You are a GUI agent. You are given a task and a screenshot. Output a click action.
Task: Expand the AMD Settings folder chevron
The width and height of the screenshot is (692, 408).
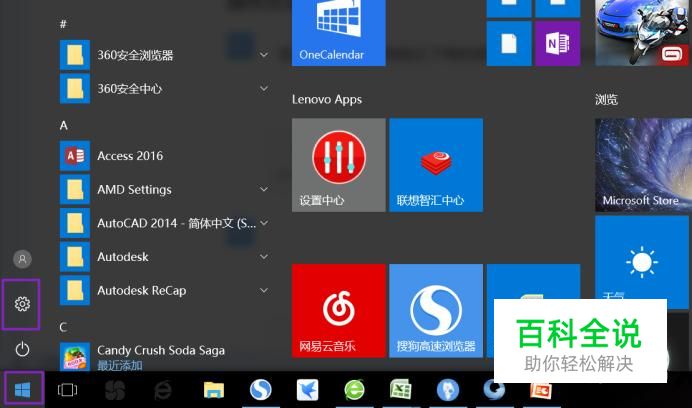(x=264, y=189)
